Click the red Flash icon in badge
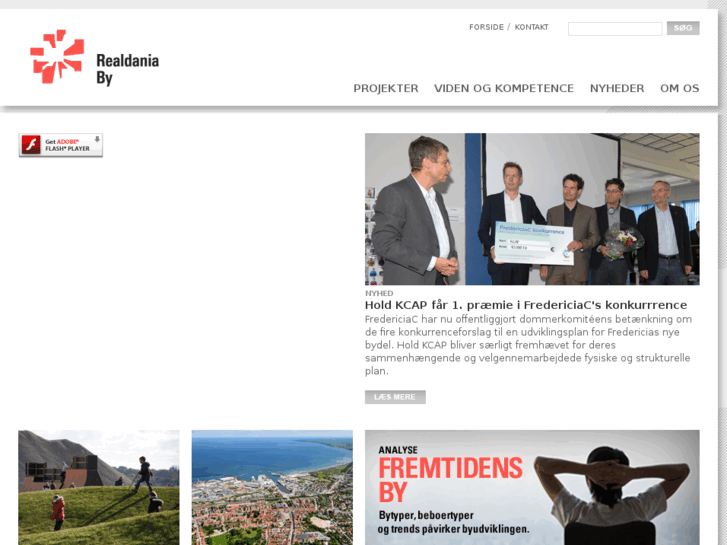The image size is (727, 545). (32, 145)
